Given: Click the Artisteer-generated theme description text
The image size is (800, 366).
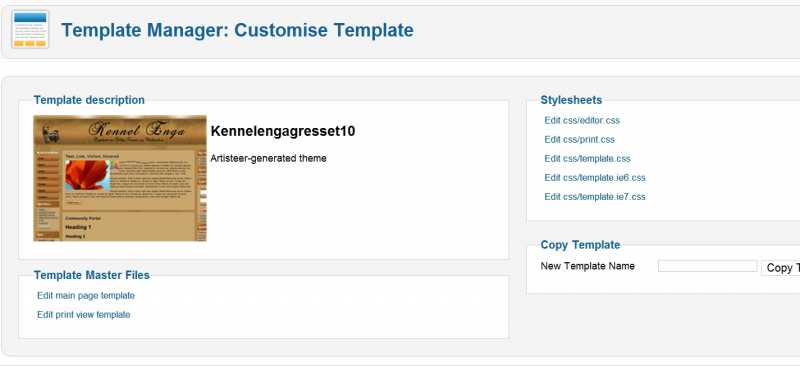Looking at the screenshot, I should (x=268, y=158).
